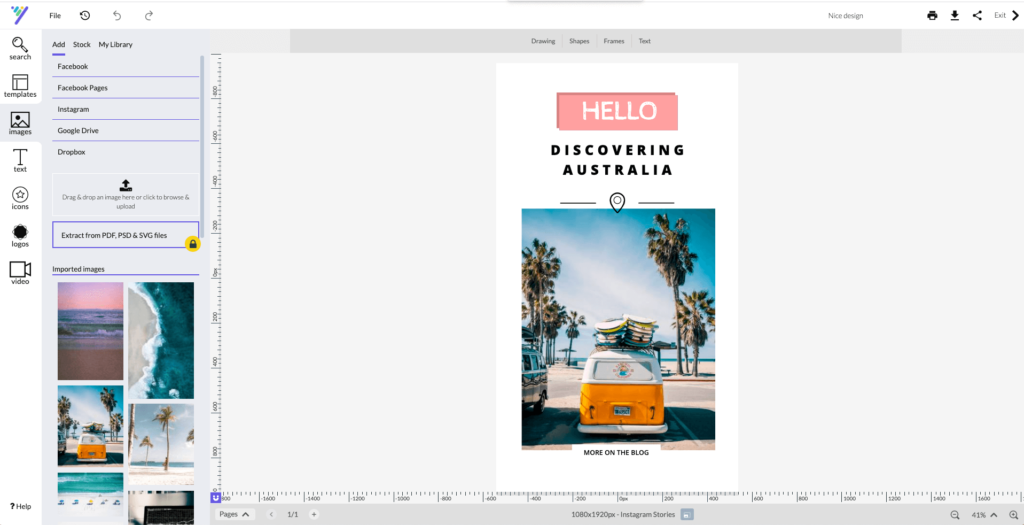Image resolution: width=1024 pixels, height=525 pixels.
Task: Expand the Pages panel chevron
Action: coord(246,514)
